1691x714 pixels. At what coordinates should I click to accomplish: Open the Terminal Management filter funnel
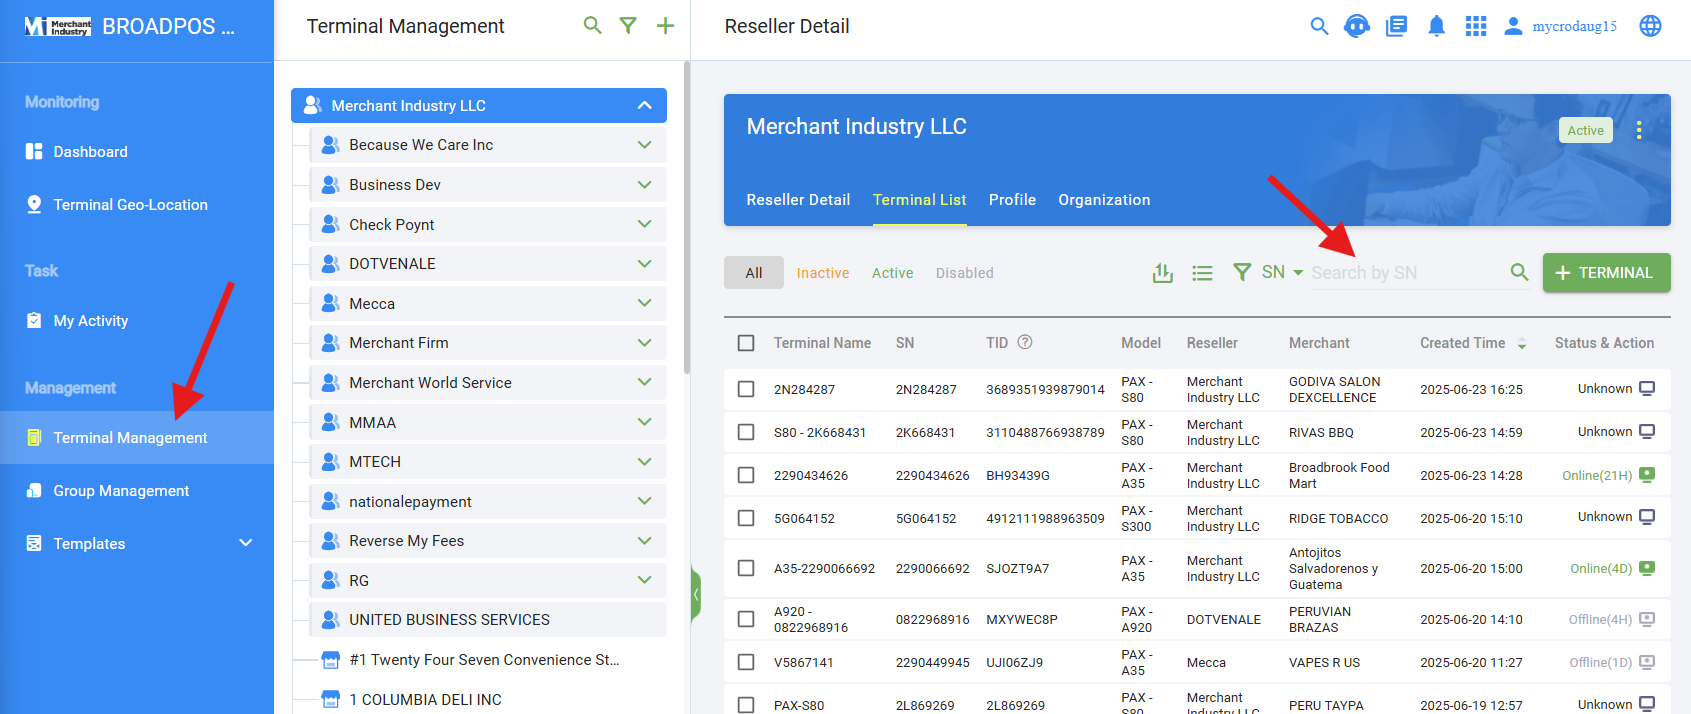pos(628,26)
